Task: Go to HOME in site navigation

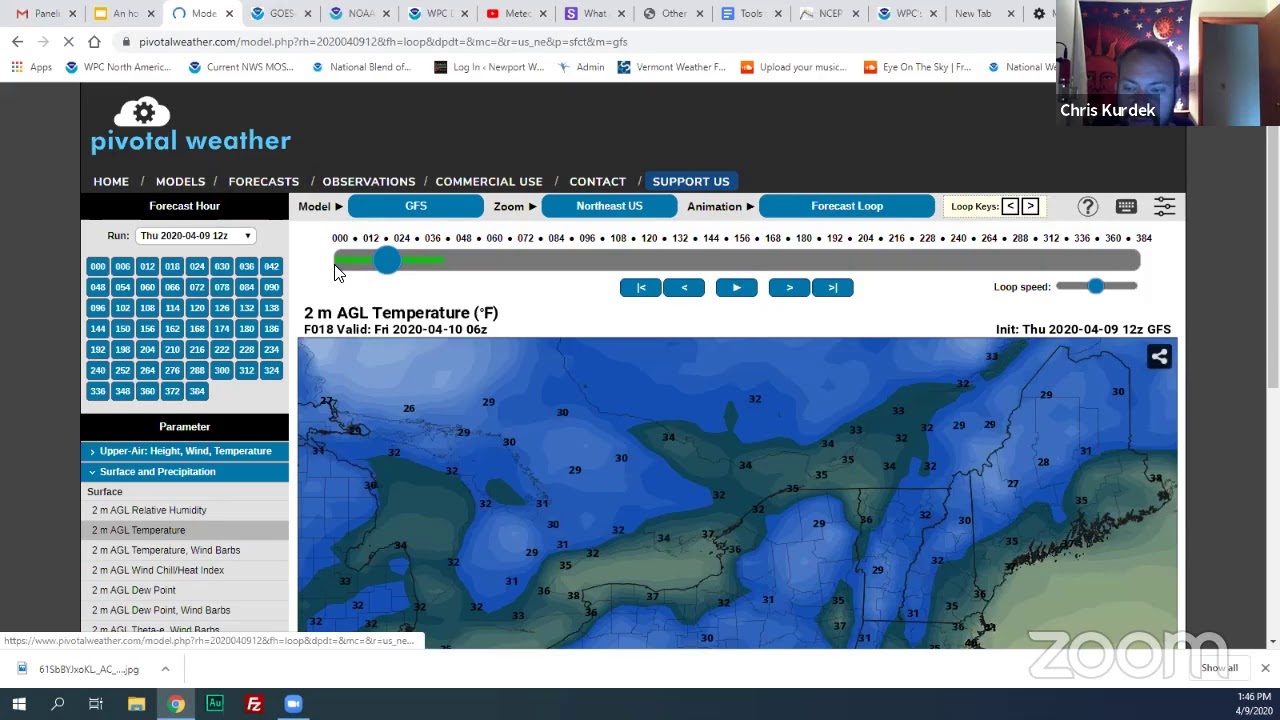Action: 111,181
